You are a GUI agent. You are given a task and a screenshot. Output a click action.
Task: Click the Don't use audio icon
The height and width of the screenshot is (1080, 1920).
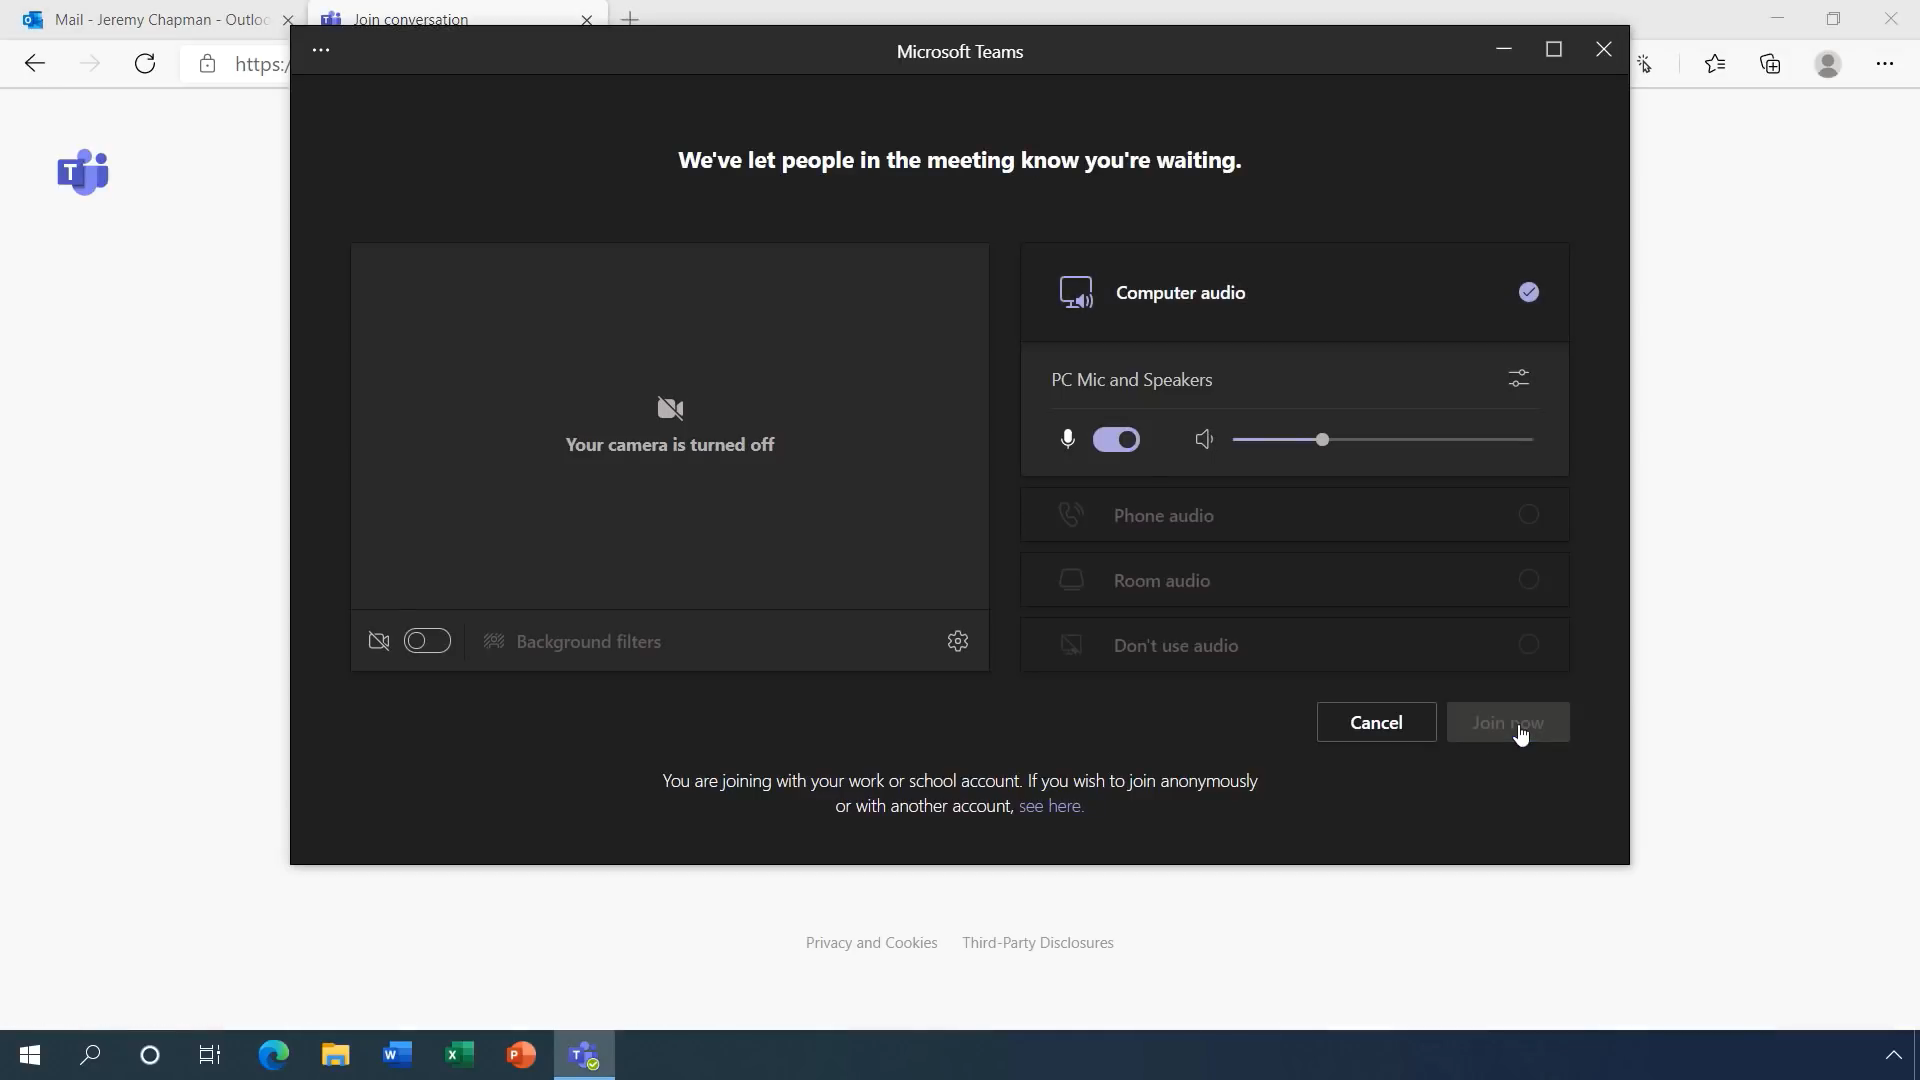(1071, 645)
